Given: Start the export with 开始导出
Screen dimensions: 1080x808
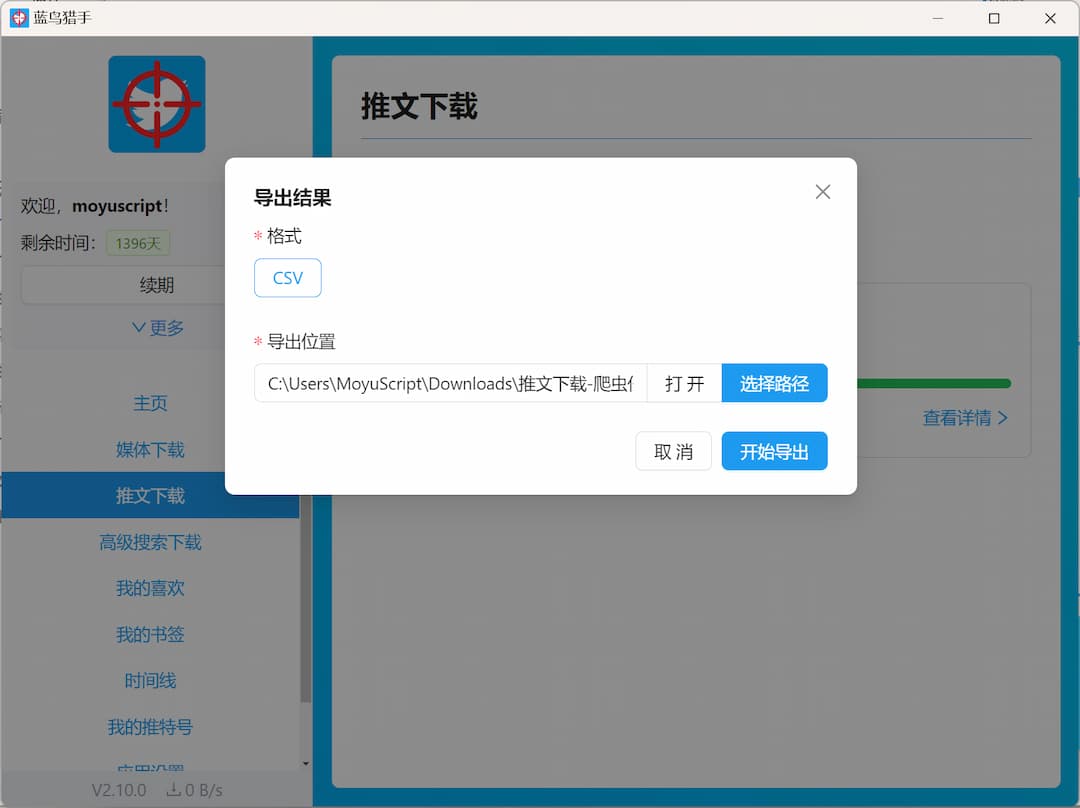Looking at the screenshot, I should coord(774,451).
